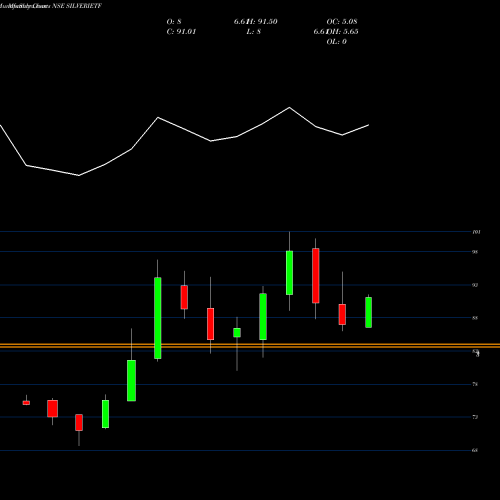Click the 'C: 91.01' close value
This screenshot has height=500, width=500.
coord(181,32)
